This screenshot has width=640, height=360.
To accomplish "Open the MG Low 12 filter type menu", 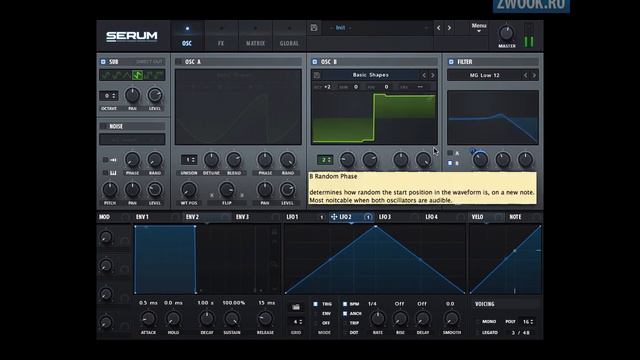I will [x=484, y=76].
